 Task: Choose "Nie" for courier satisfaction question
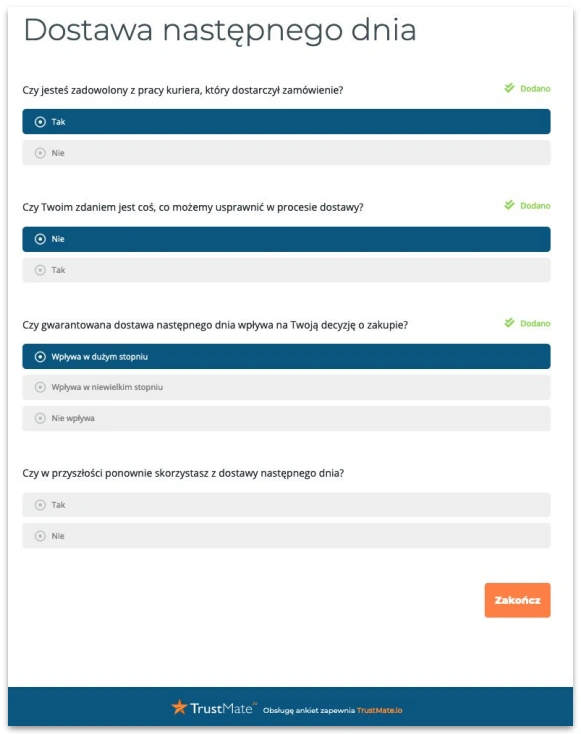point(286,153)
